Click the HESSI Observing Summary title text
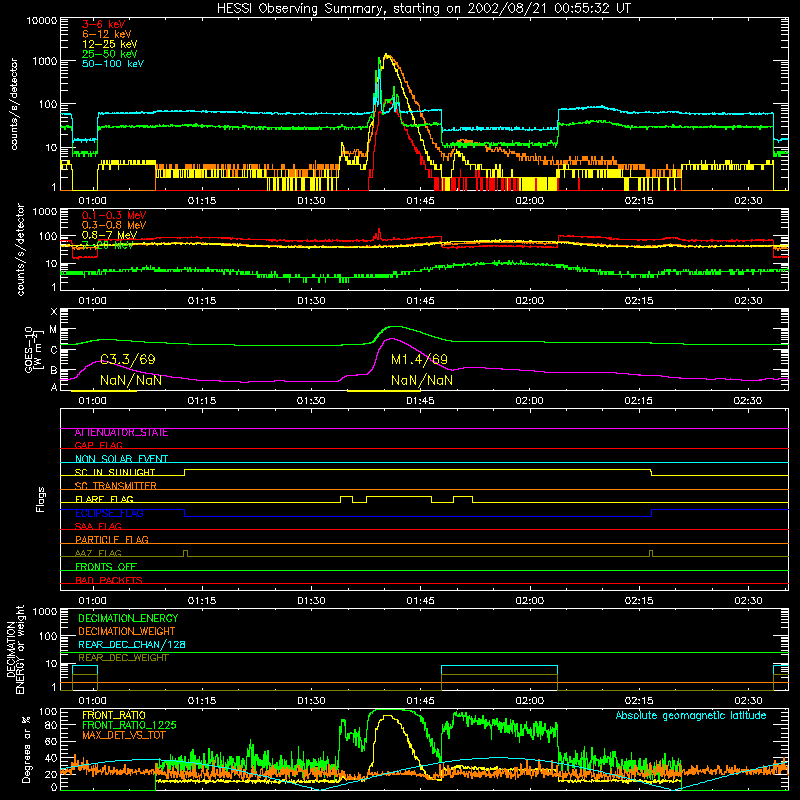Image resolution: width=800 pixels, height=800 pixels. tap(423, 9)
